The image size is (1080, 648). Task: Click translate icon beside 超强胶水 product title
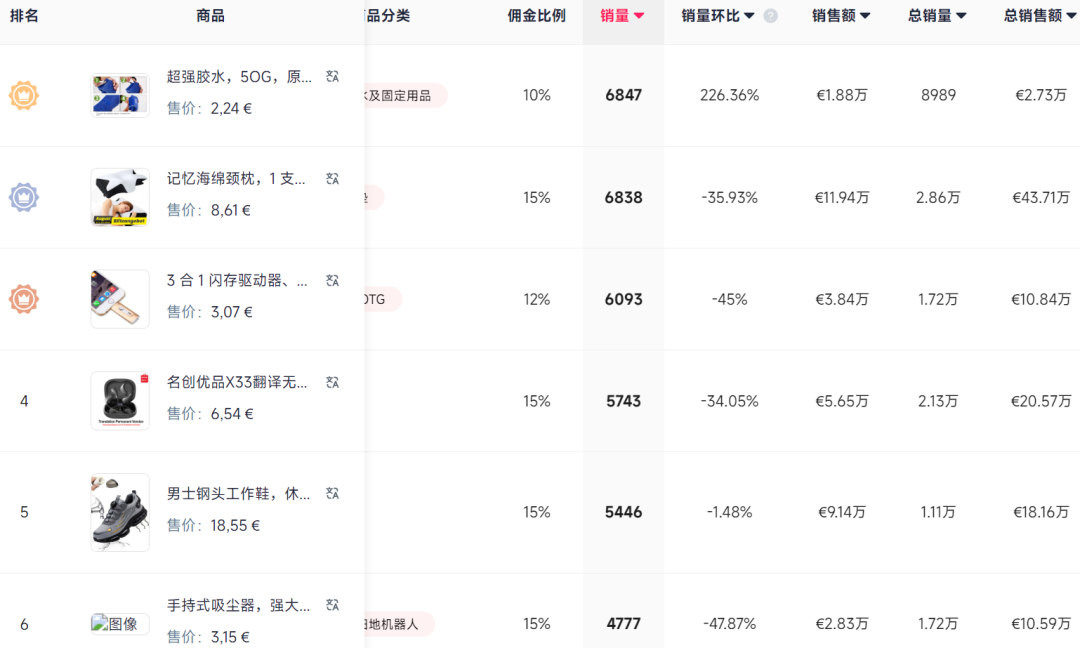pos(333,76)
